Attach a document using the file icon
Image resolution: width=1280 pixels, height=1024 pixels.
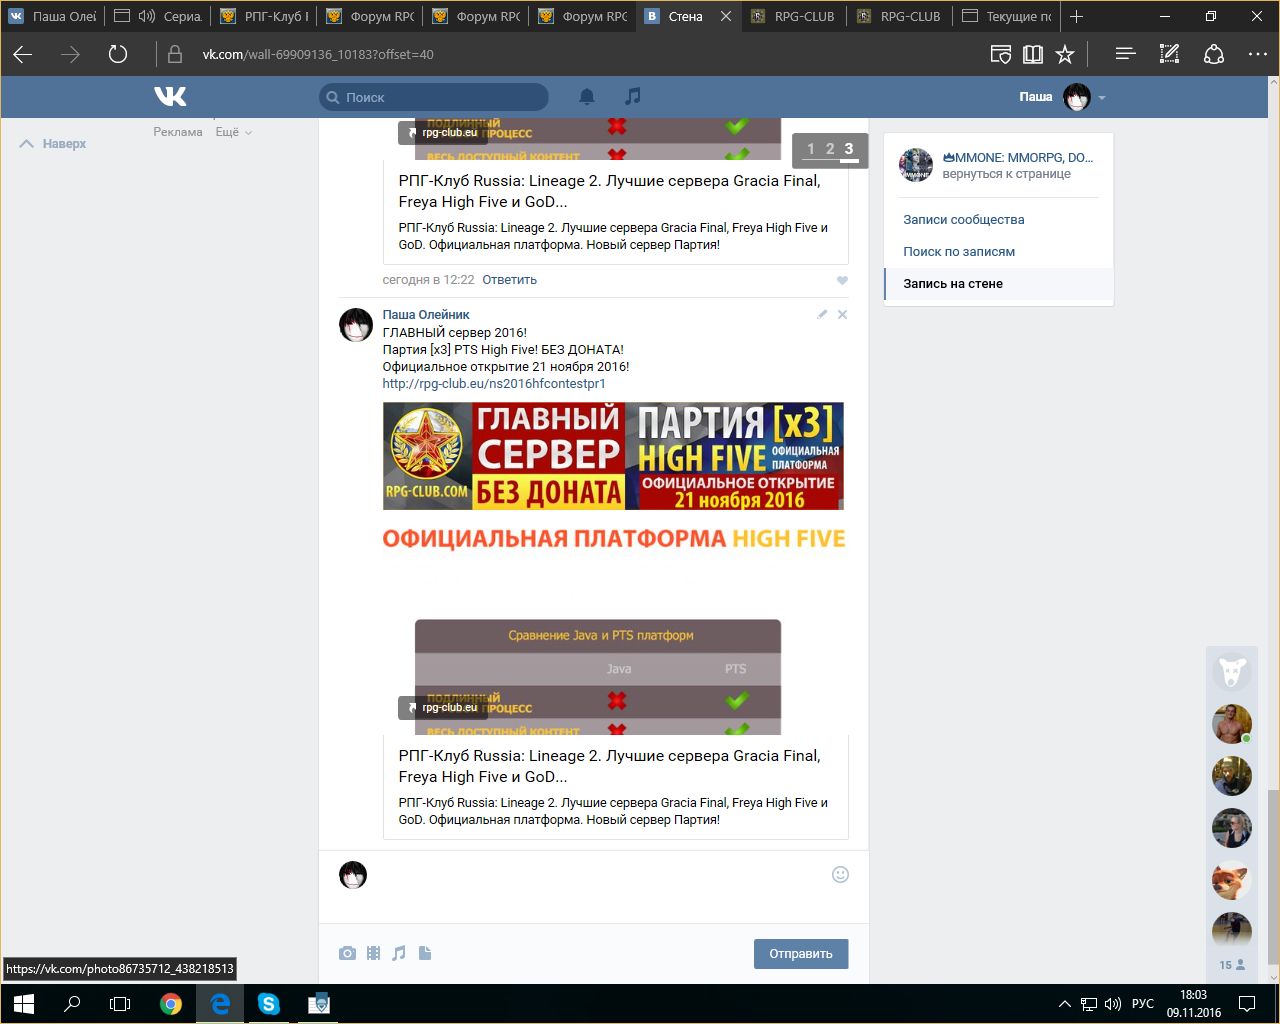click(425, 953)
